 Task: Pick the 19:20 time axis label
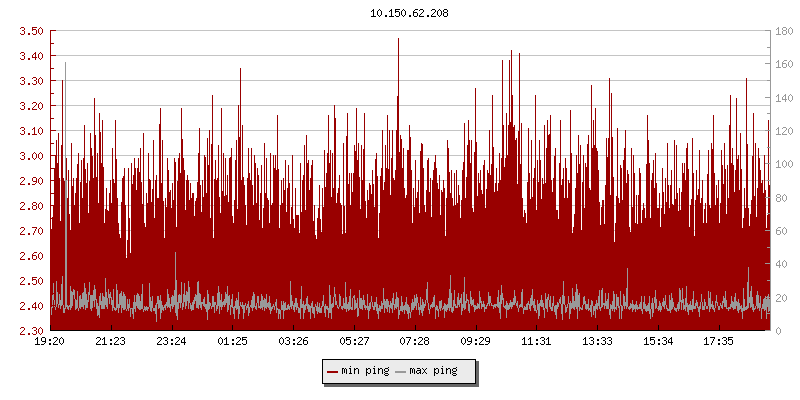click(x=50, y=342)
